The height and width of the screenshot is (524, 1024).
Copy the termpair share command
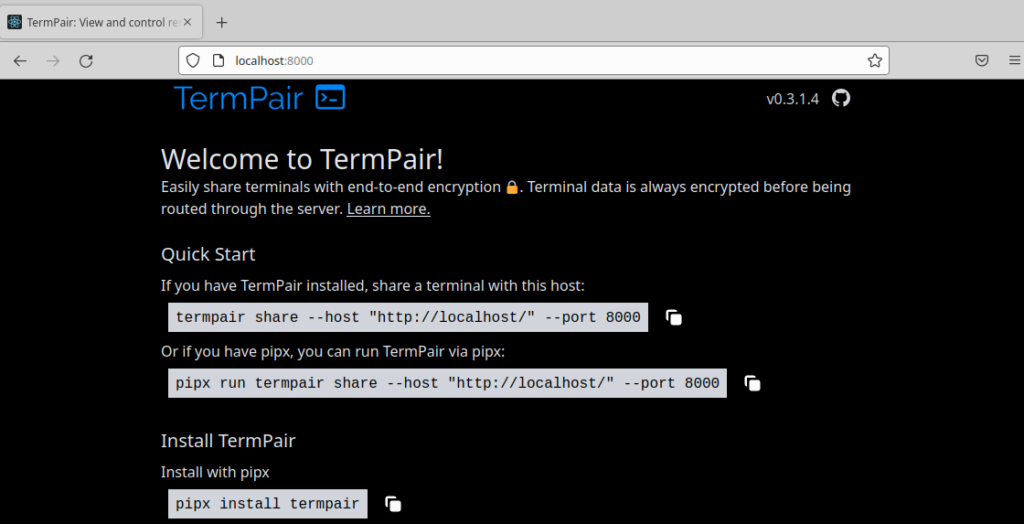coord(674,318)
